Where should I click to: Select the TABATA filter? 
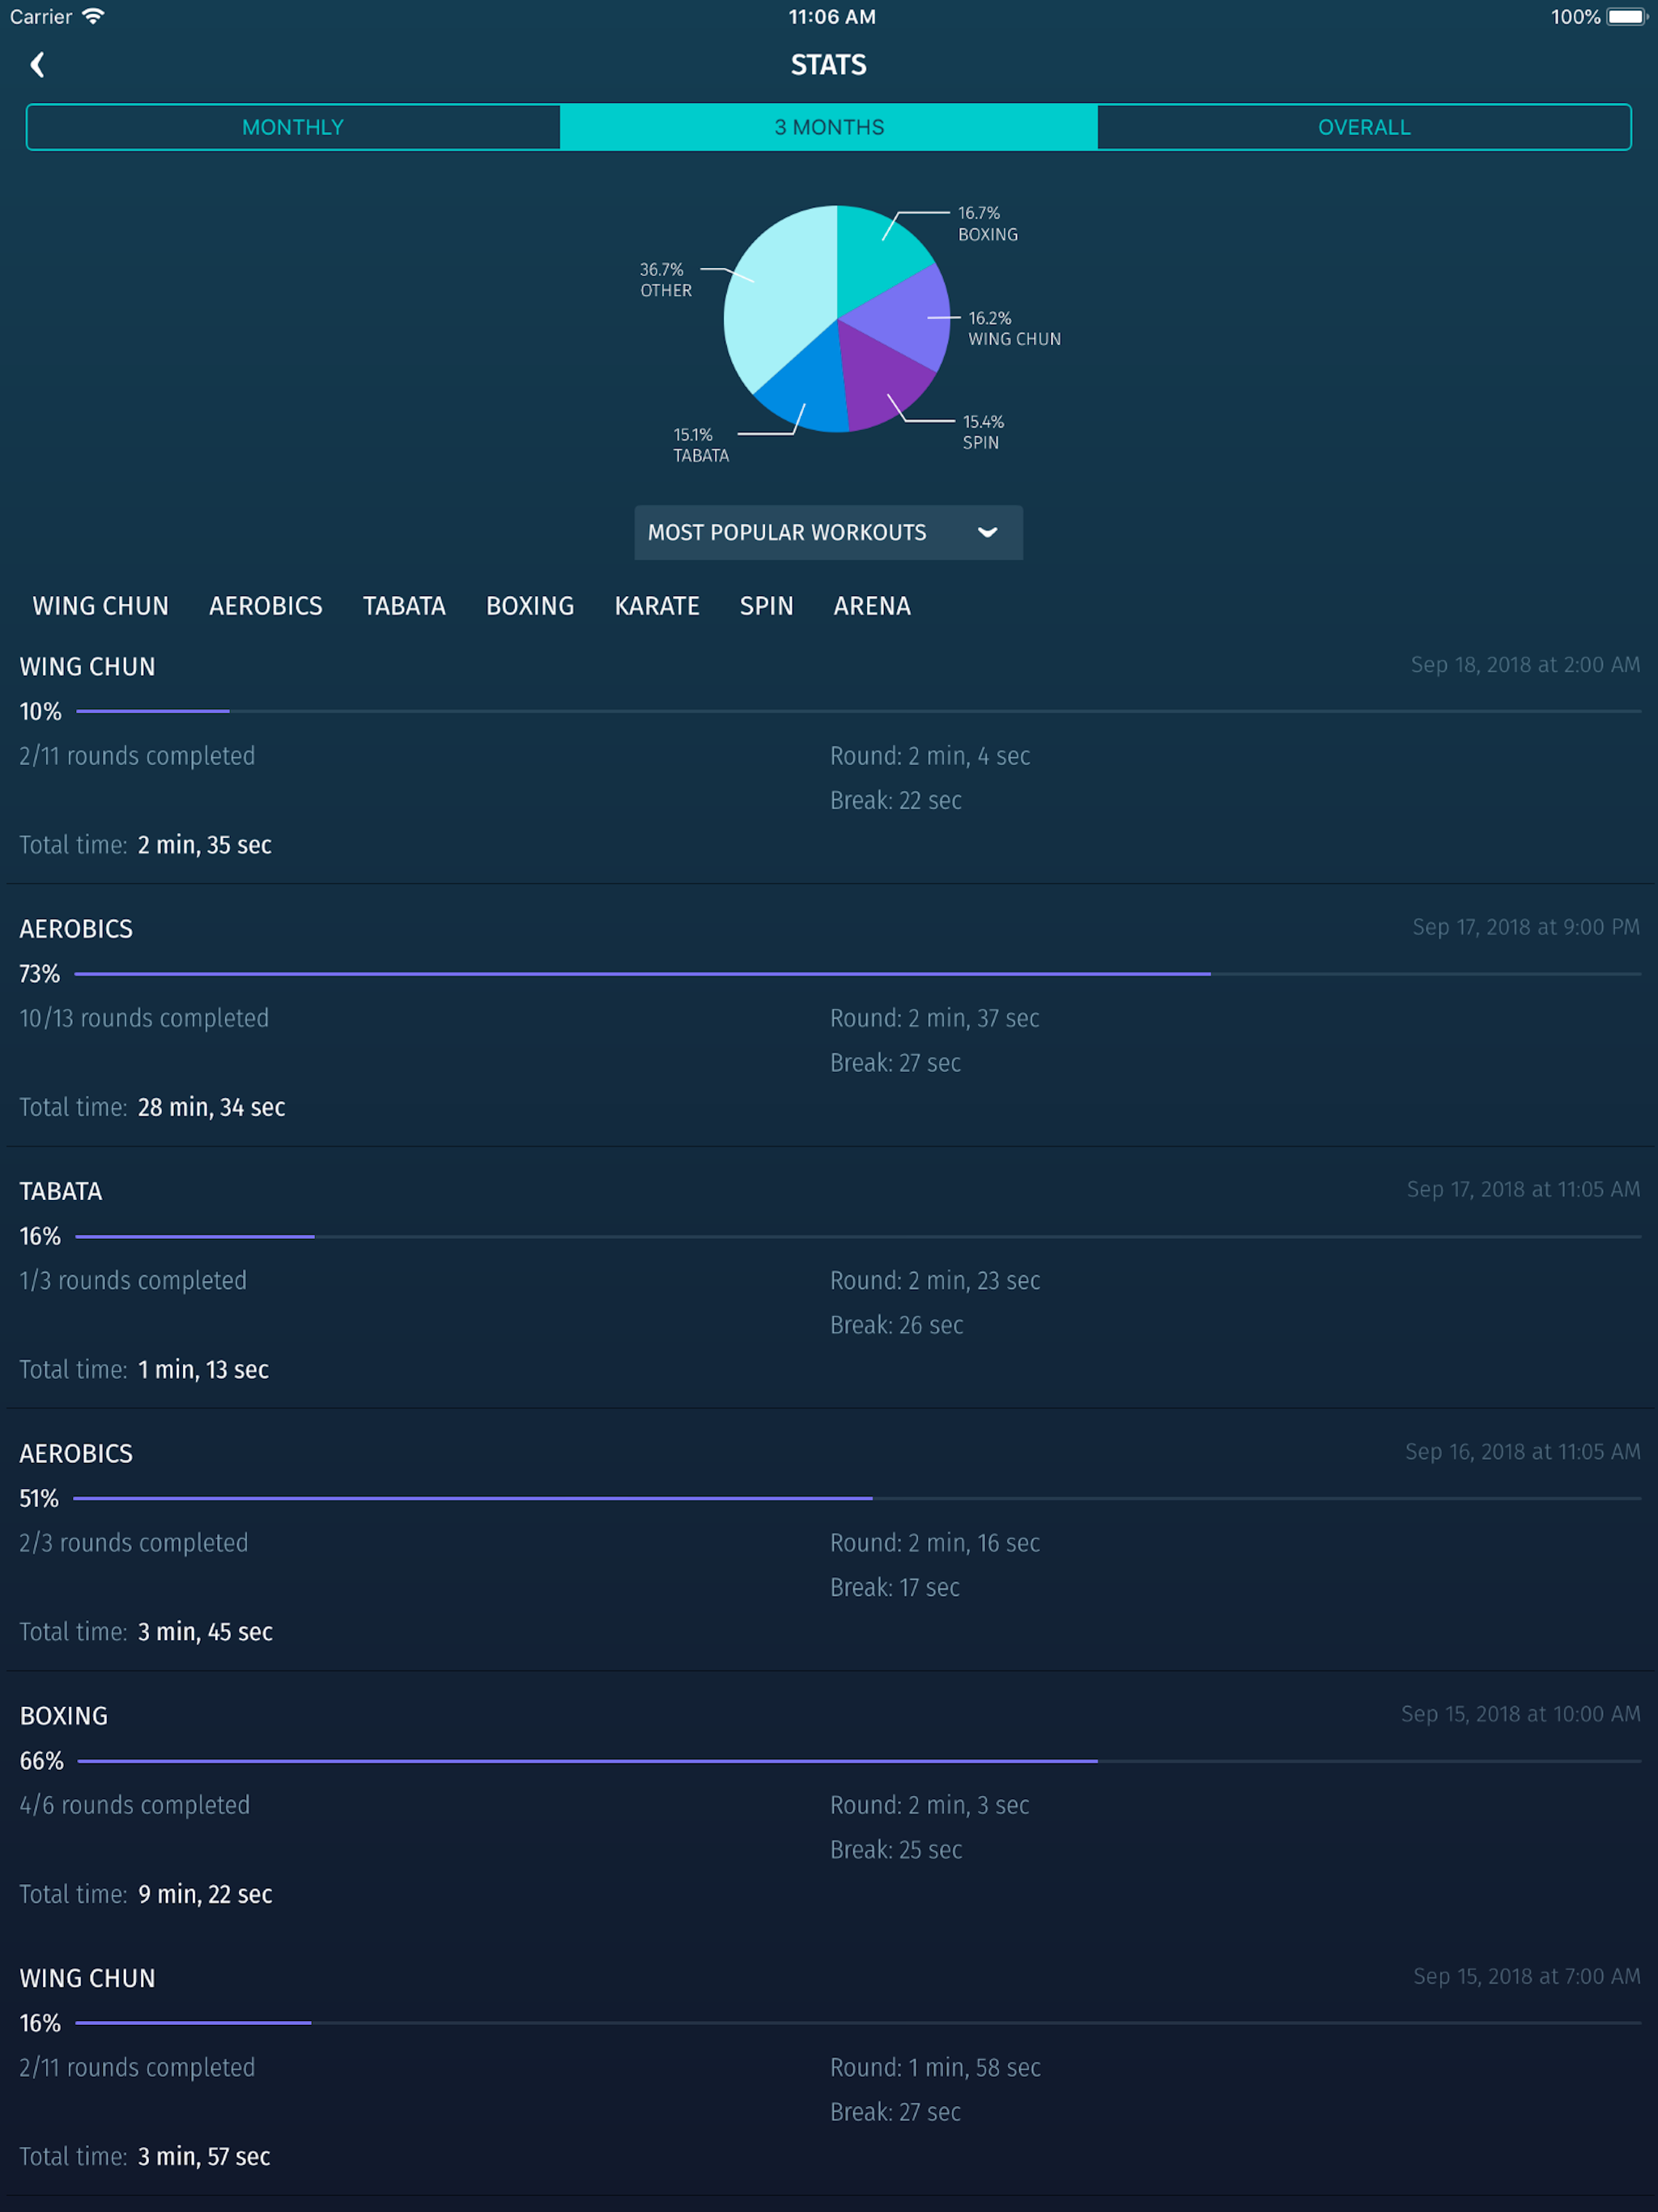404,606
